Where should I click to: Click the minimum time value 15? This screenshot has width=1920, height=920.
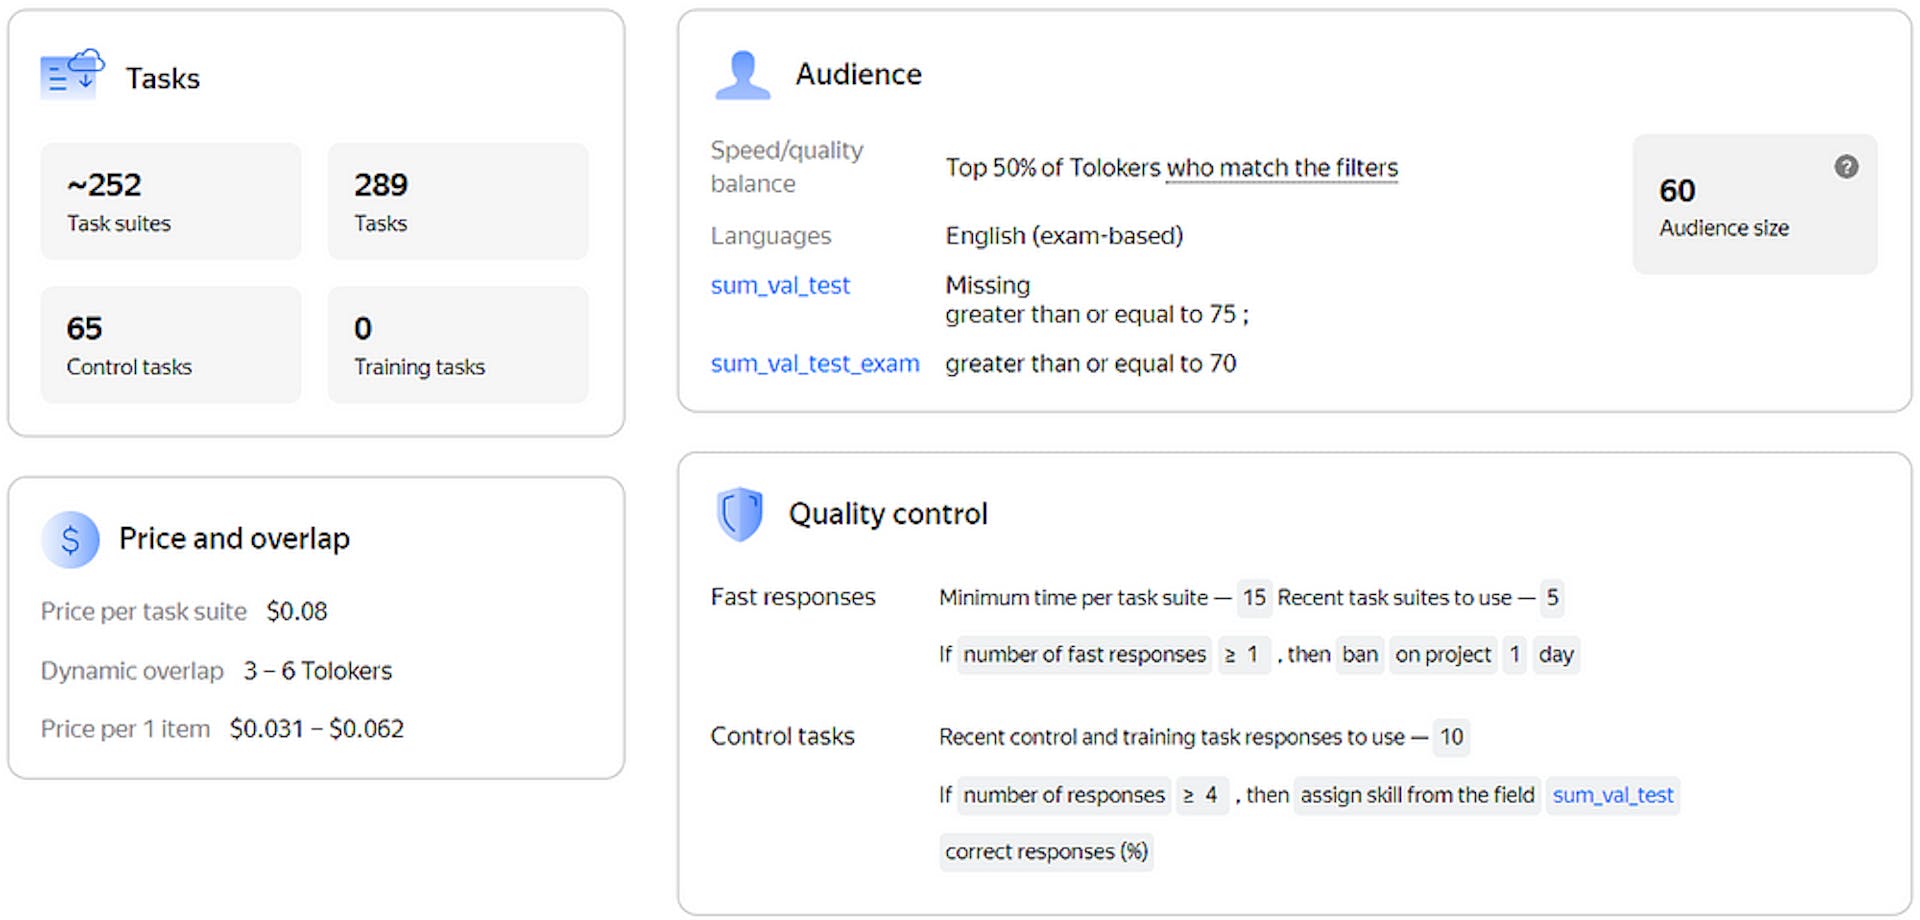(1254, 598)
